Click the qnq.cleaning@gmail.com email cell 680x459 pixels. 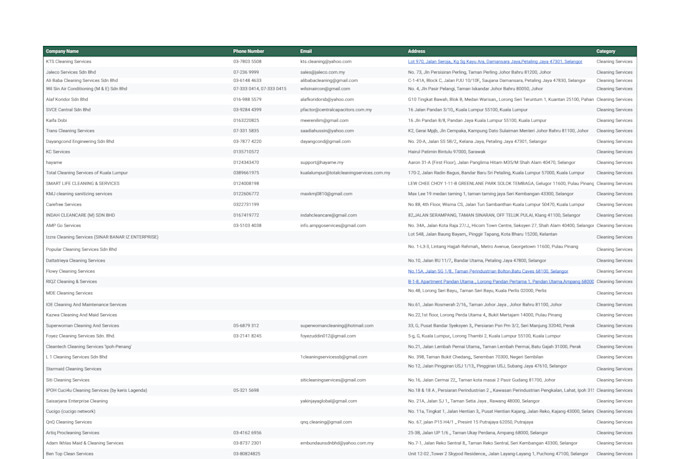pyautogui.click(x=326, y=422)
